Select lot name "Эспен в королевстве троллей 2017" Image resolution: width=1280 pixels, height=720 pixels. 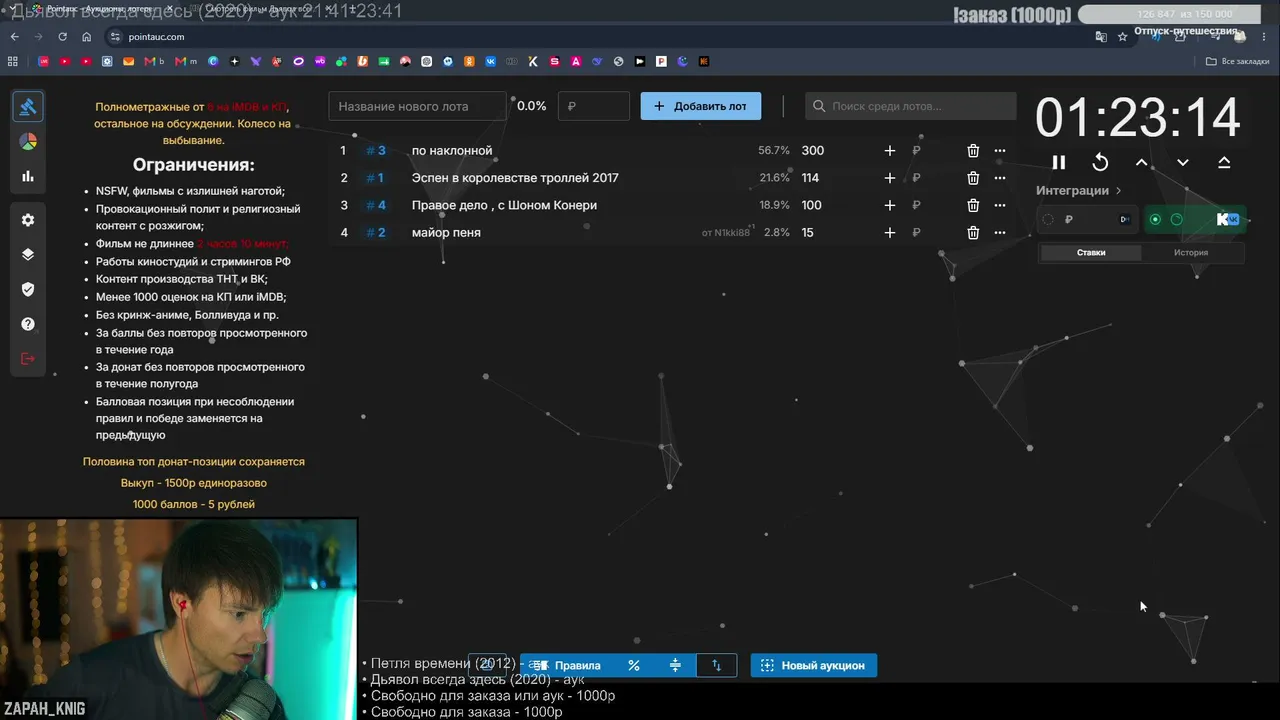(515, 178)
